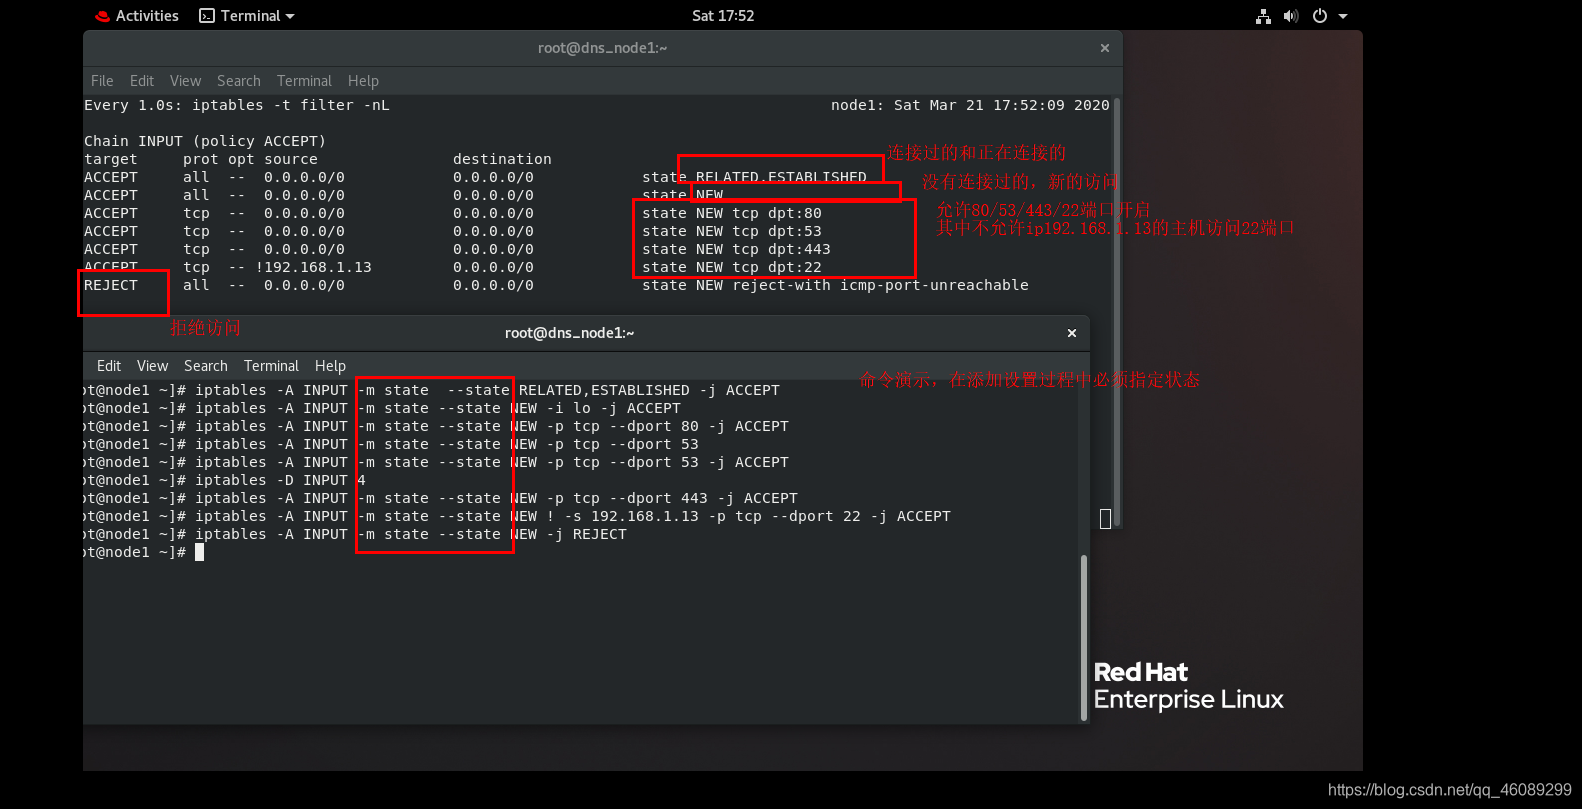Click 'state NEW tcp dpt:80' rule text
This screenshot has width=1582, height=809.
[732, 213]
